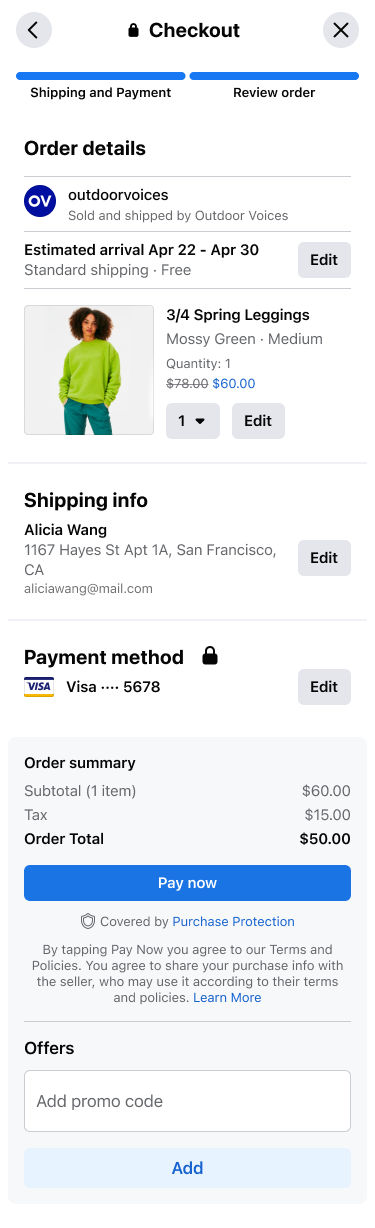Edit Alicia Wang's shipping info
This screenshot has height=1228, width=375.
tap(324, 558)
